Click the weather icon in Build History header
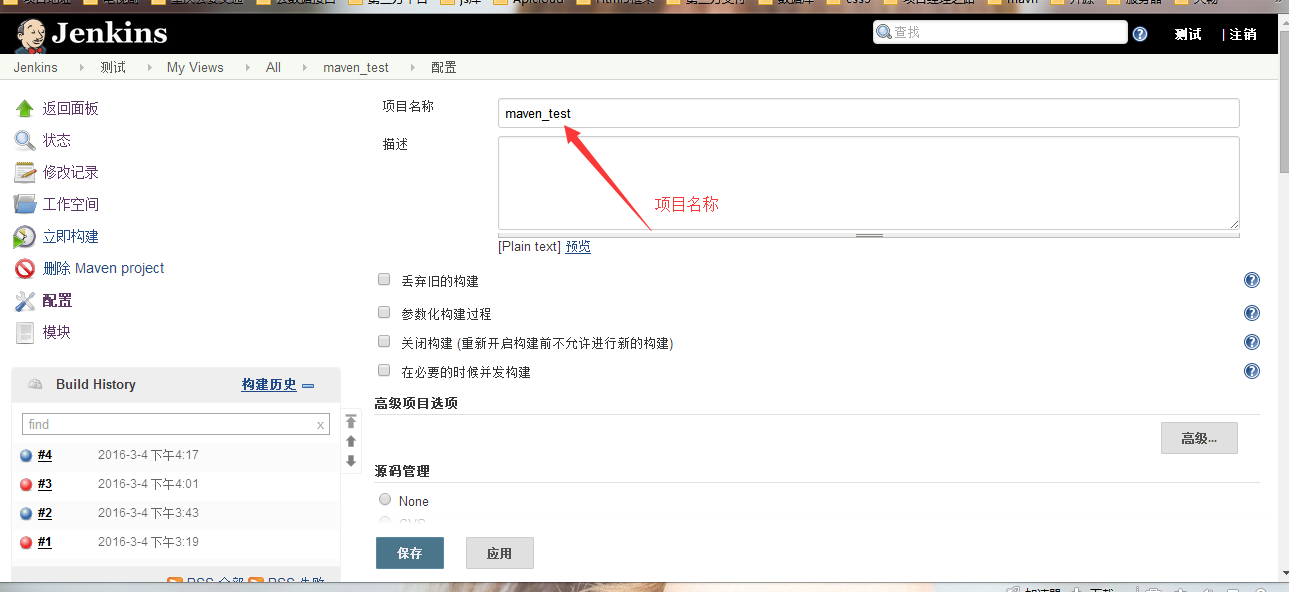The width and height of the screenshot is (1289, 592). [x=35, y=384]
